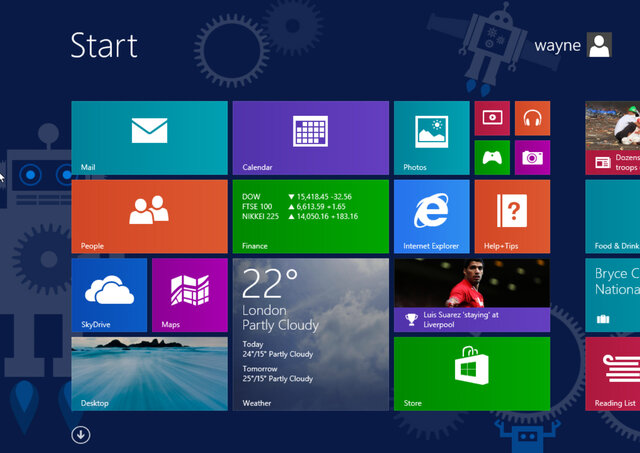Open the Mail tile
Screen dimensions: 640x453
tap(149, 138)
